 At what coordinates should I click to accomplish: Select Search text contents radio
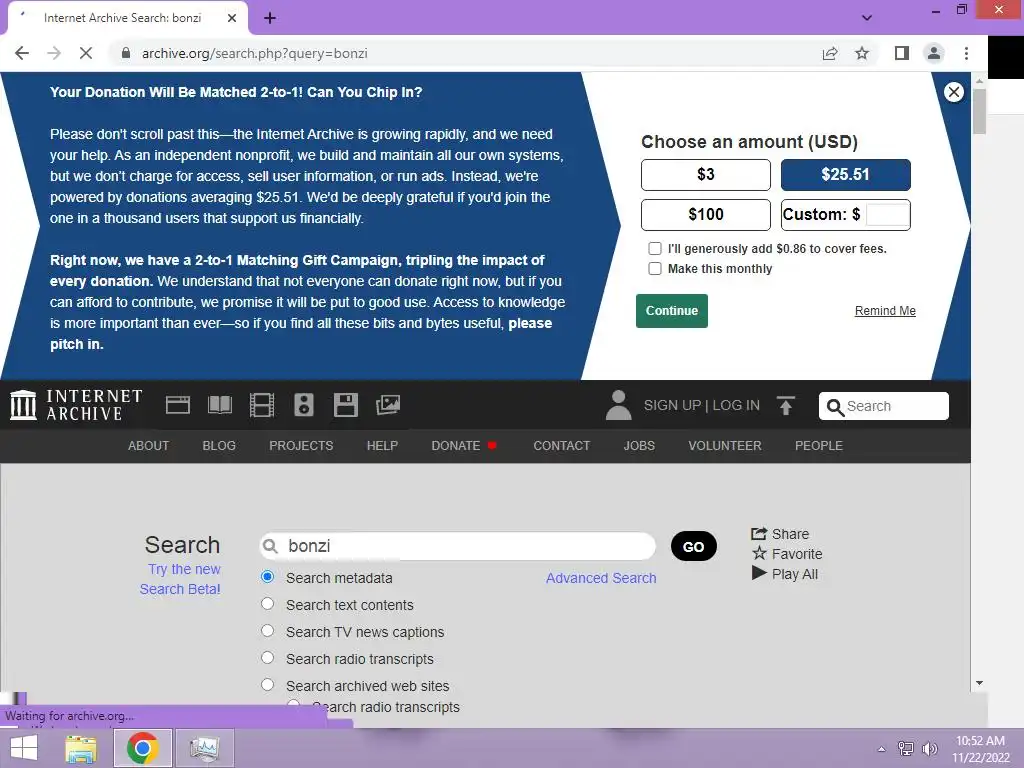[x=267, y=603]
